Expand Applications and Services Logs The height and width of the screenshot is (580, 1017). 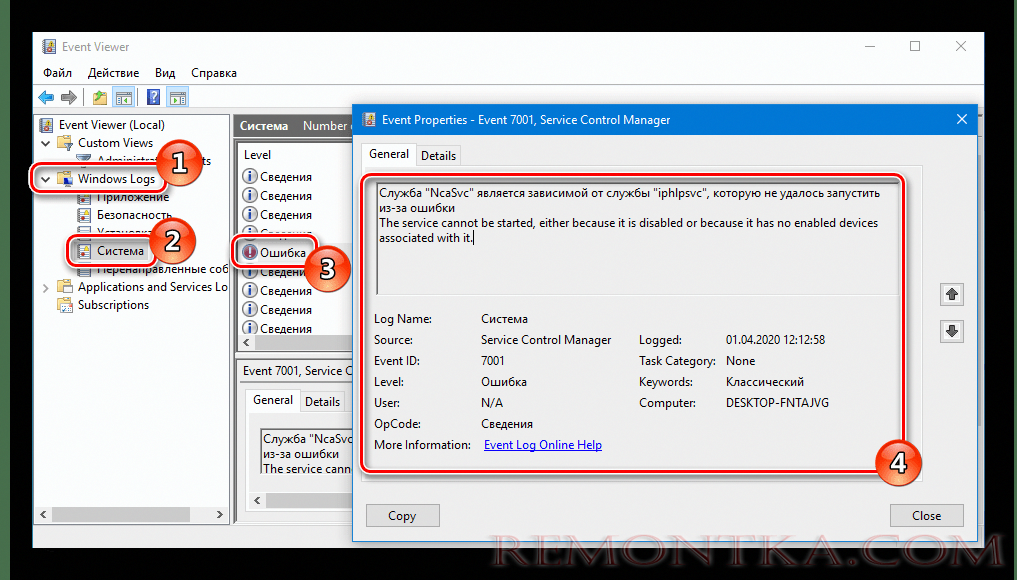[x=45, y=286]
